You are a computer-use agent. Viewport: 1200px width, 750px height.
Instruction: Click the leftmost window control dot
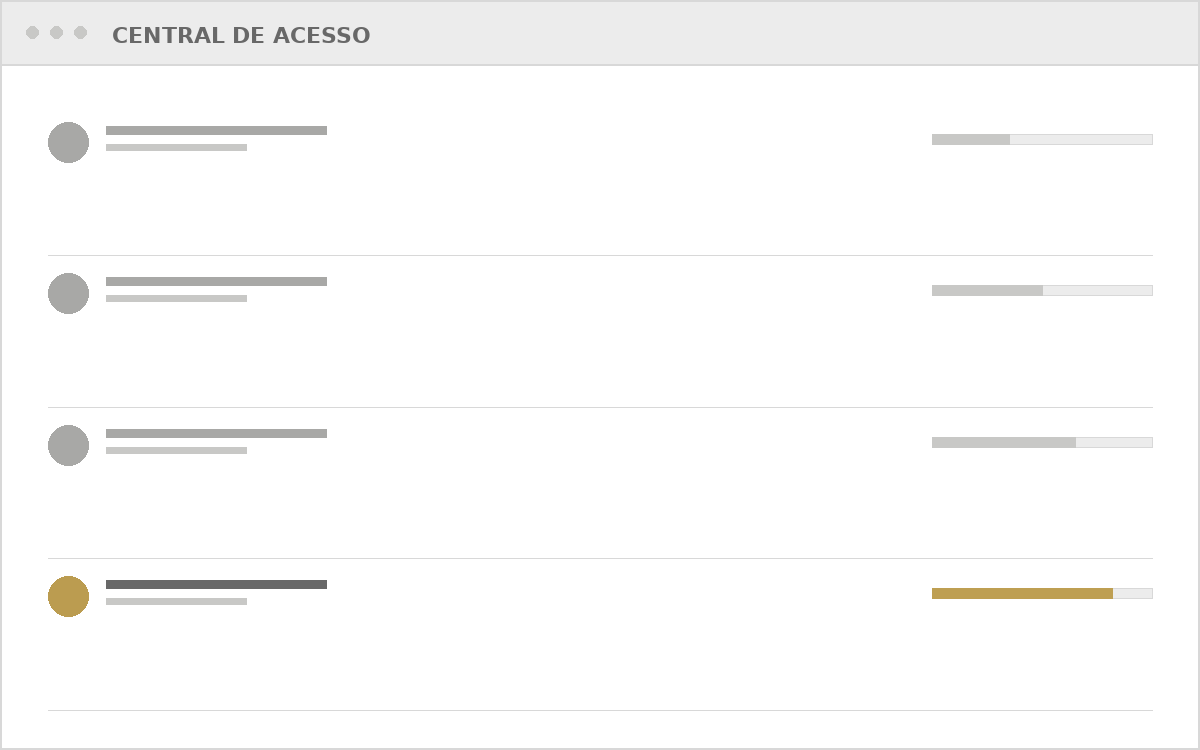(x=32, y=33)
